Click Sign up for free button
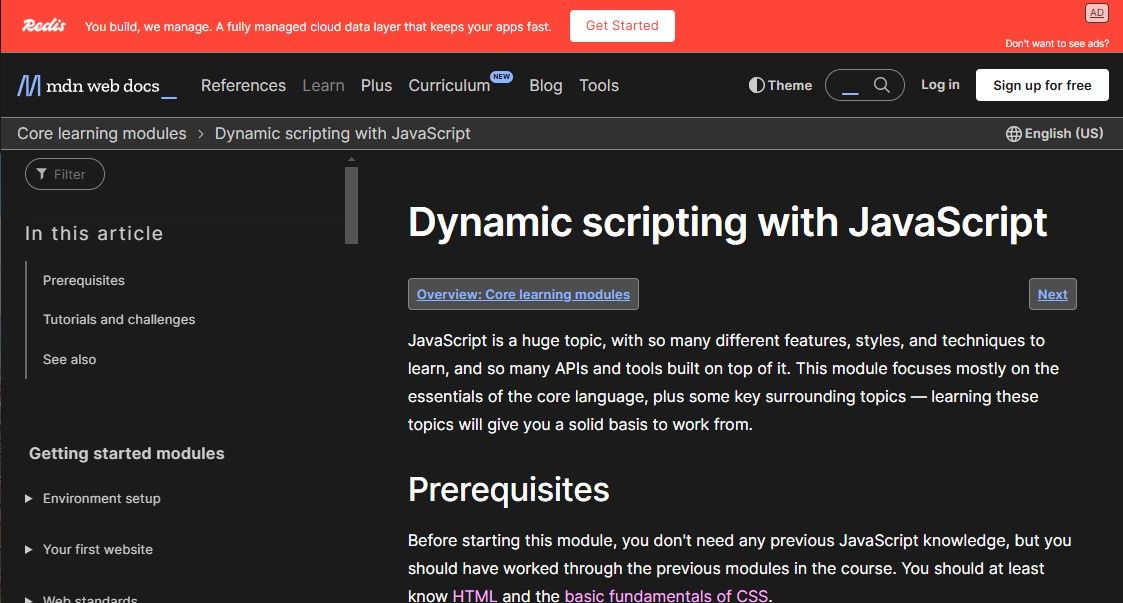 pos(1041,86)
